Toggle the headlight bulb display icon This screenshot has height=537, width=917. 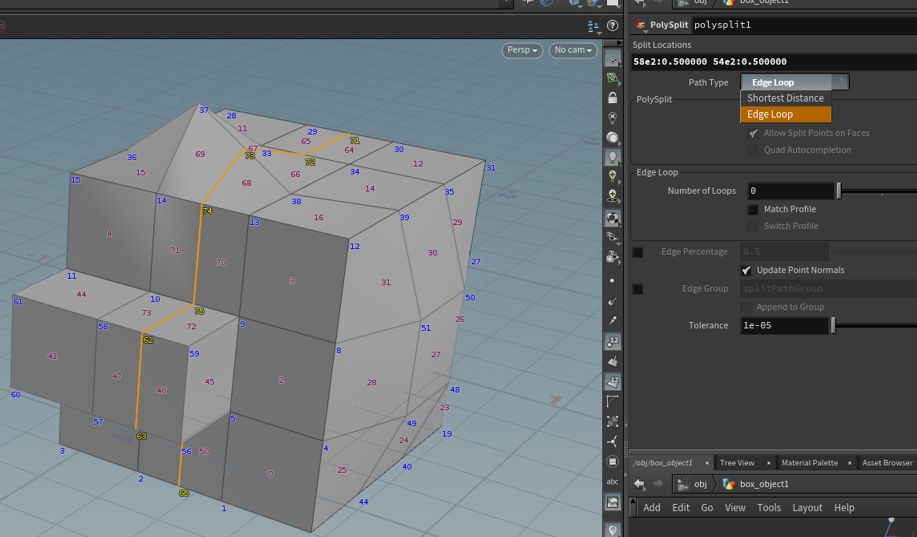pyautogui.click(x=612, y=157)
